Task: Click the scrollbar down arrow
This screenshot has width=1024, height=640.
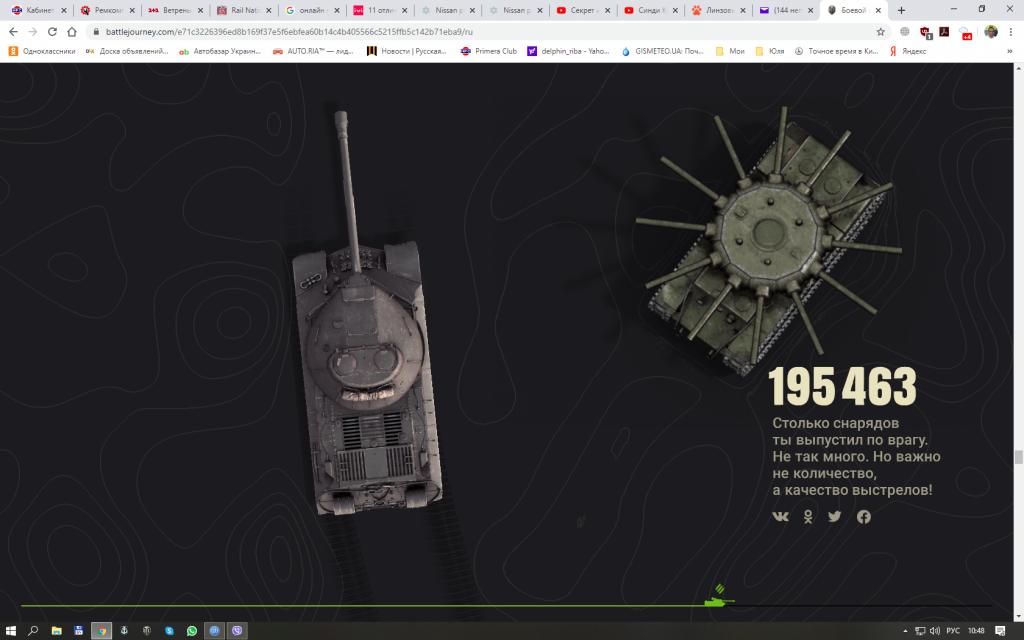Action: tap(1018, 616)
